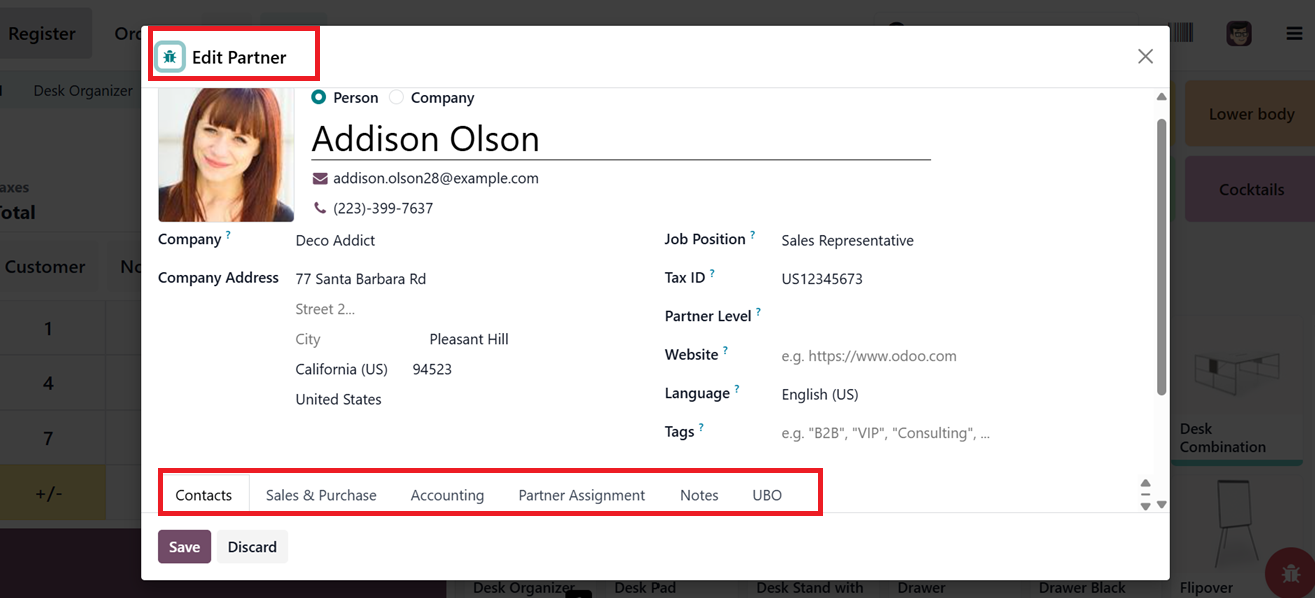
Task: Select the Person radio button
Action: coord(319,98)
